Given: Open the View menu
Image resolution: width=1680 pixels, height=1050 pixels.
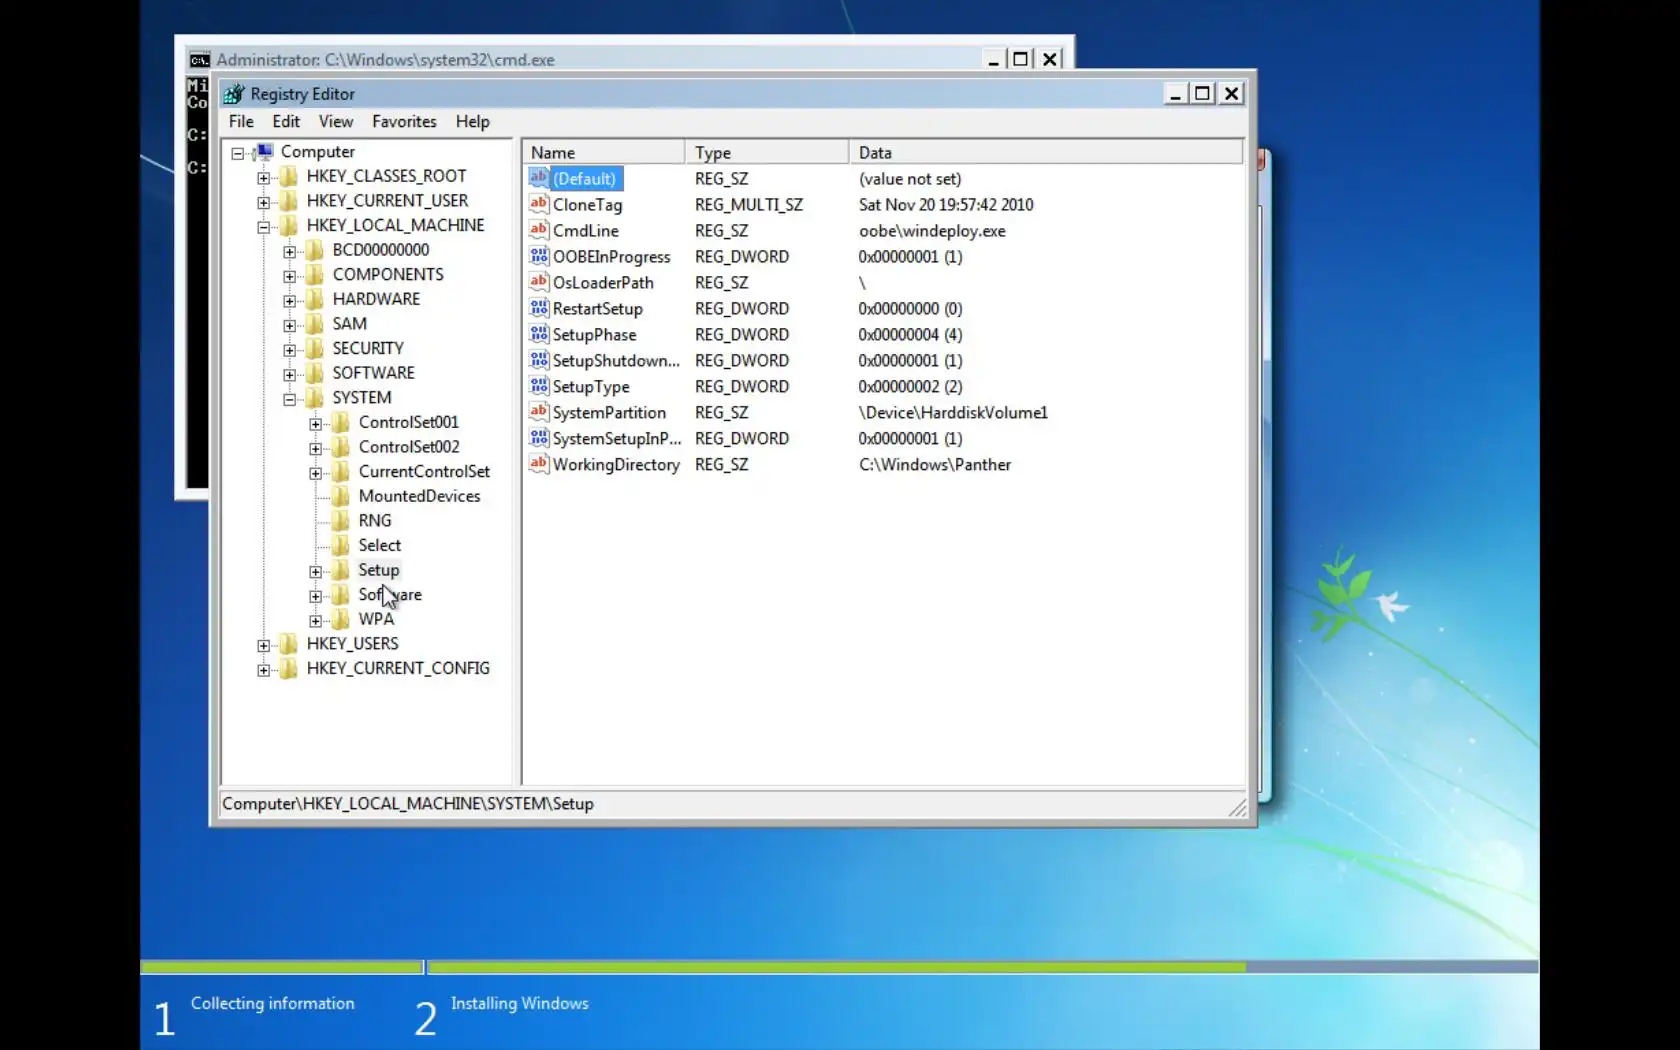Looking at the screenshot, I should click(336, 122).
